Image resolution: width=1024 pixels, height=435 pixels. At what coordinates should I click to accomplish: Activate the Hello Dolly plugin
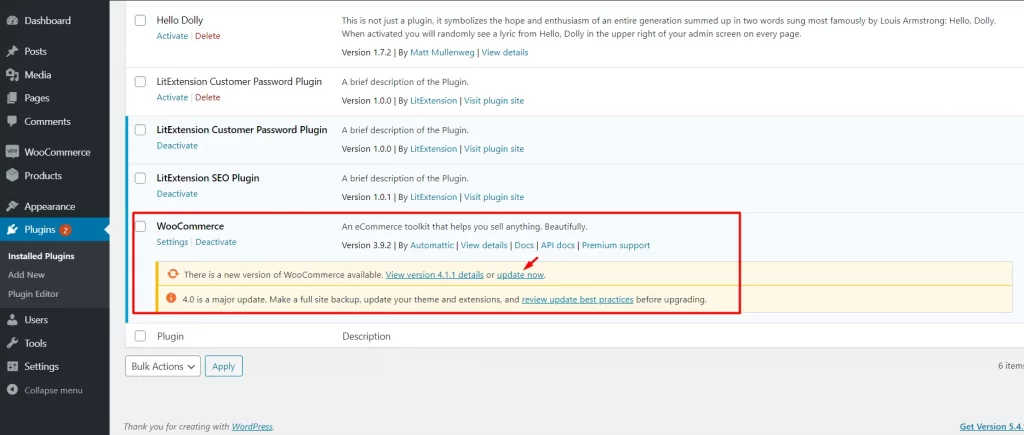tap(172, 36)
